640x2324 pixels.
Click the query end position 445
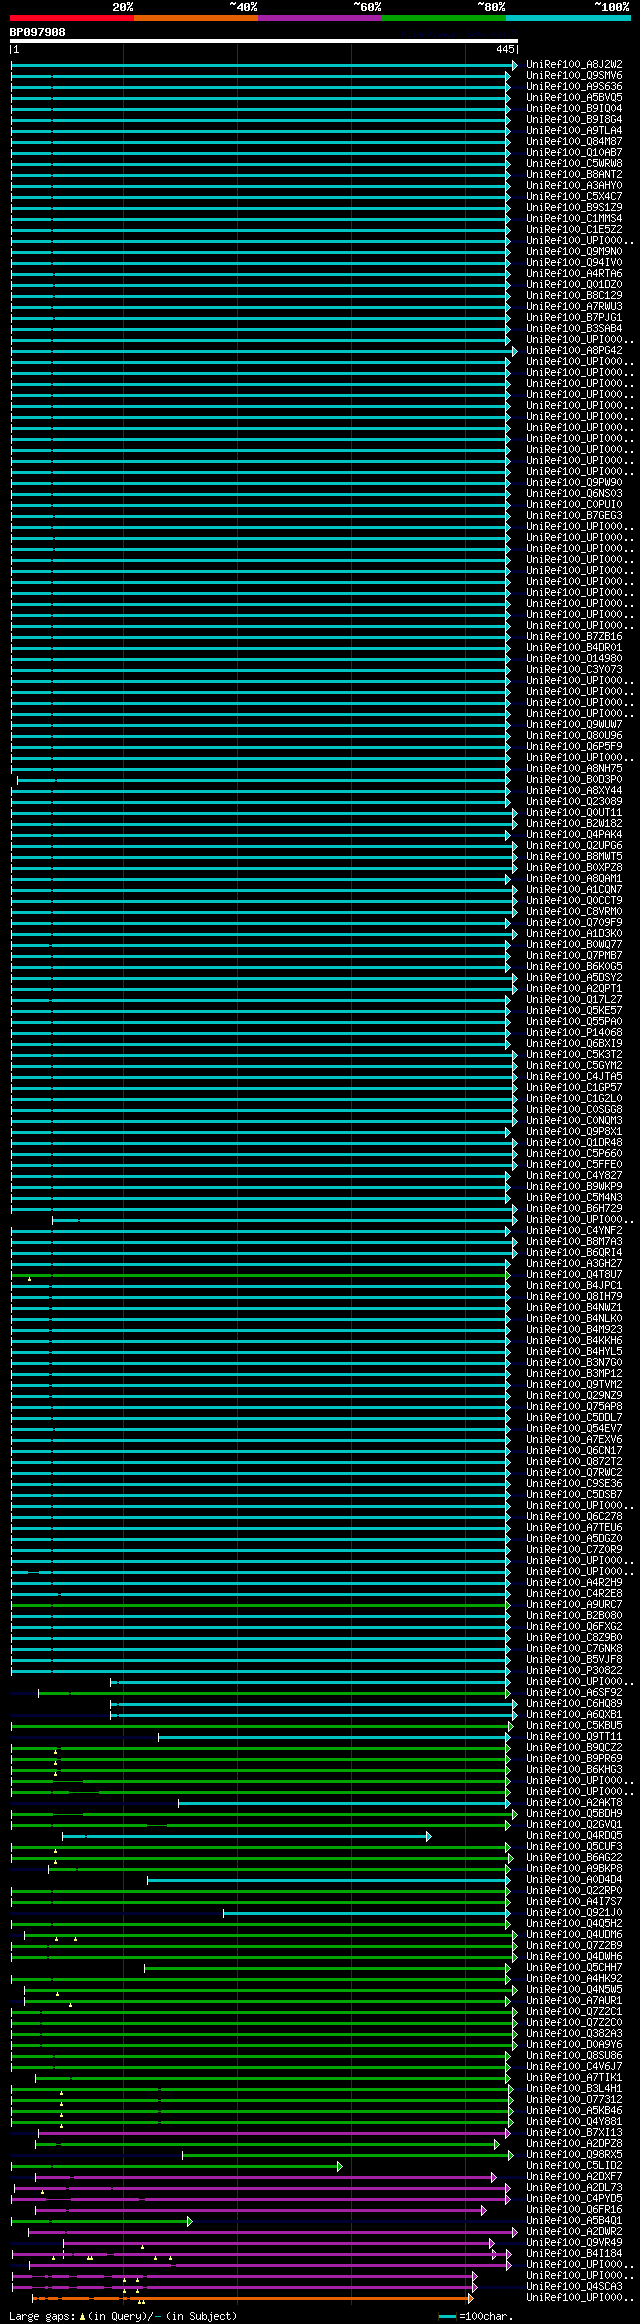(x=505, y=49)
